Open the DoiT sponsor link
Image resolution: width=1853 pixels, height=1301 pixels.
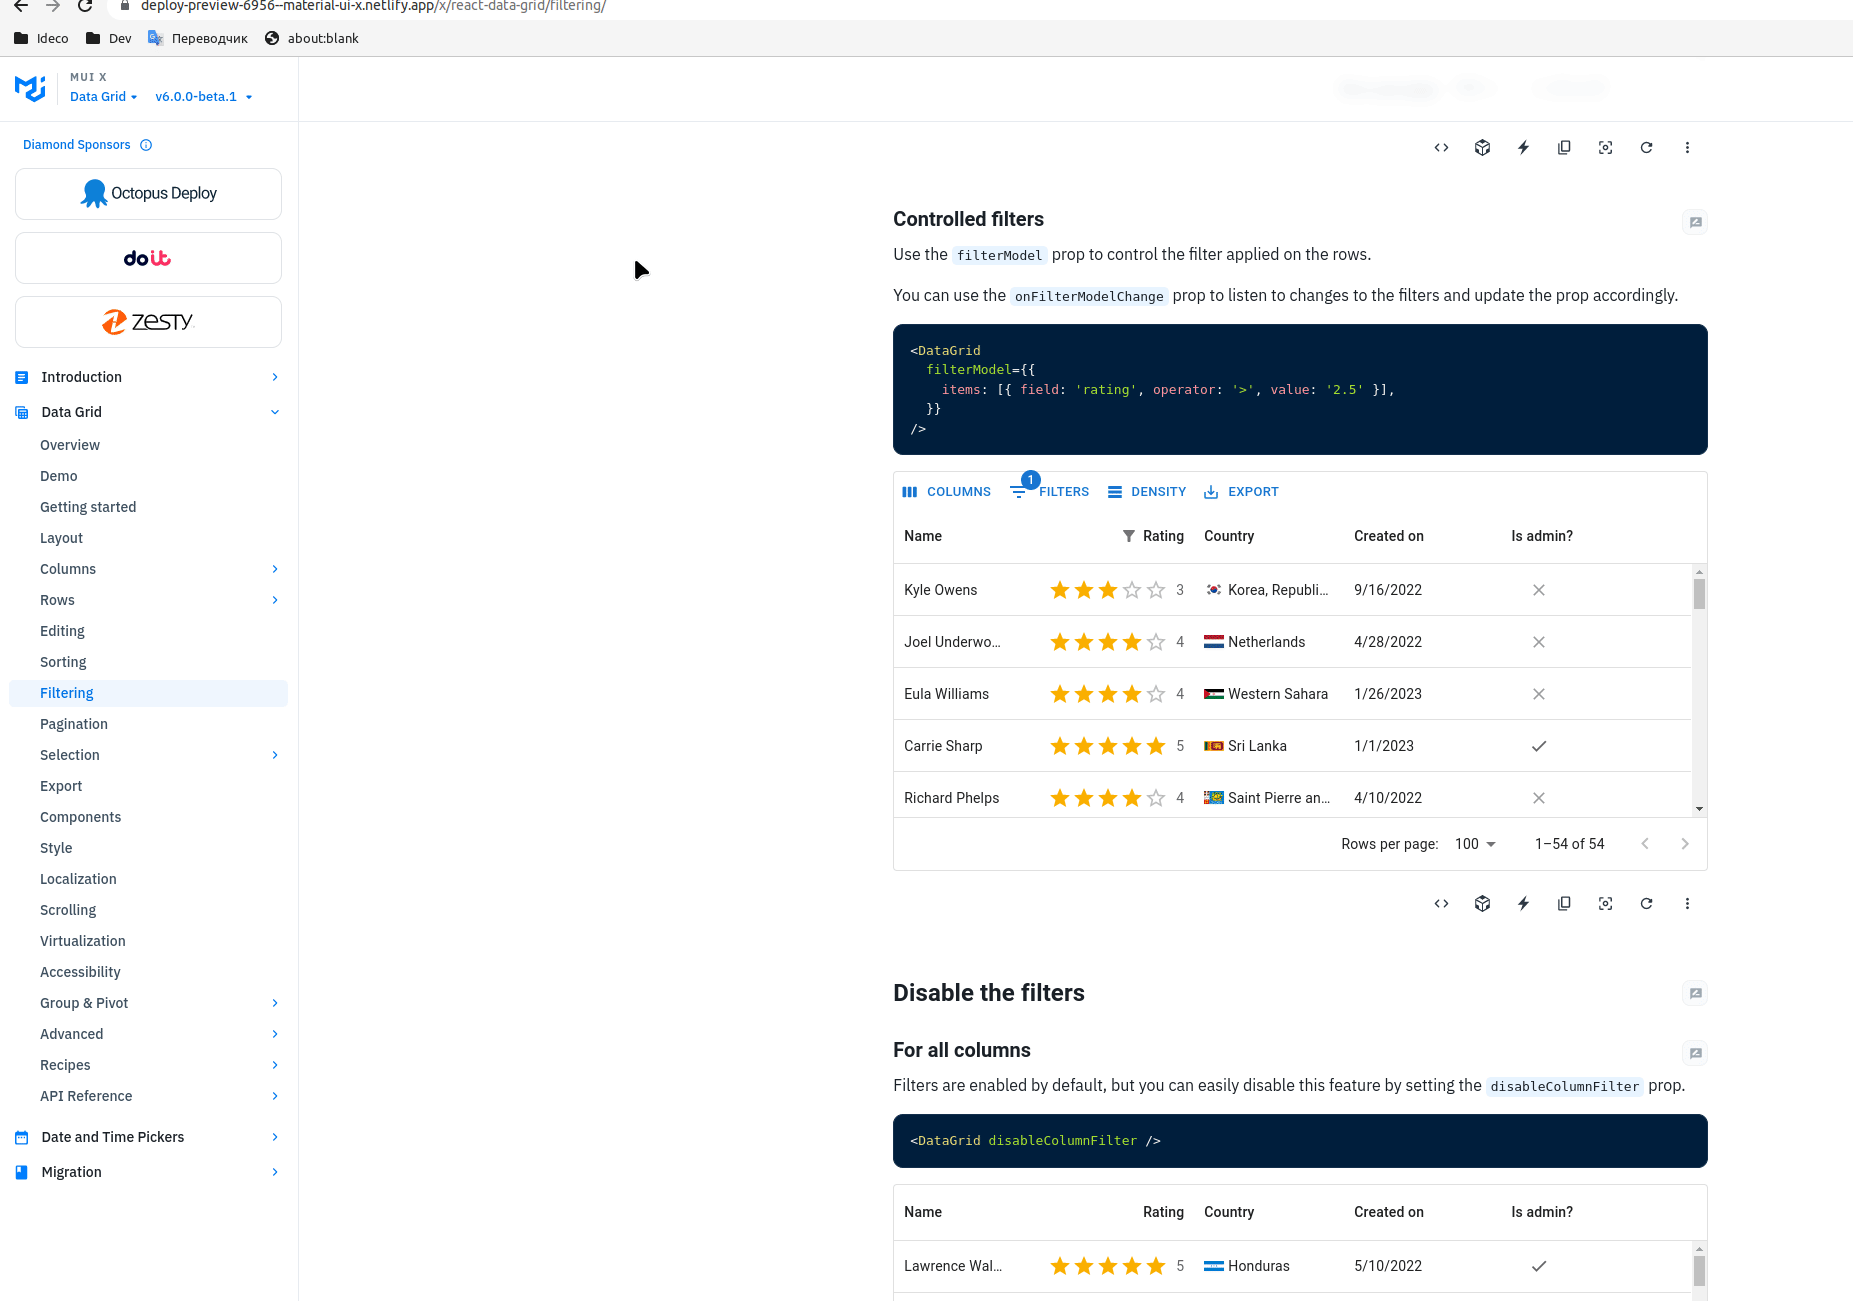pos(148,258)
